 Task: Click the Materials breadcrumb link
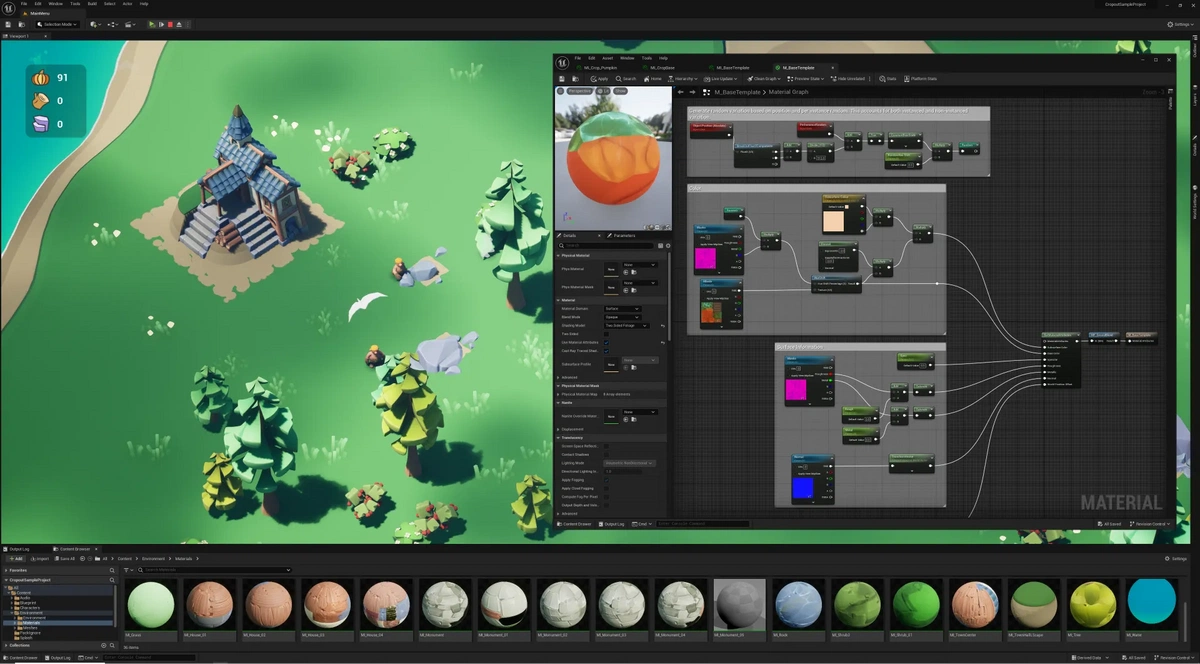(182, 559)
